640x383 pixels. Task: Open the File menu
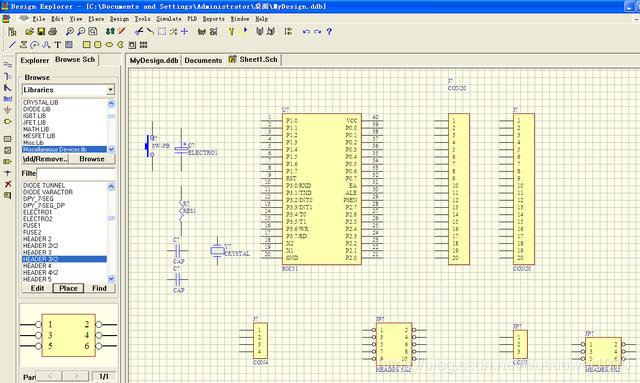[39, 19]
